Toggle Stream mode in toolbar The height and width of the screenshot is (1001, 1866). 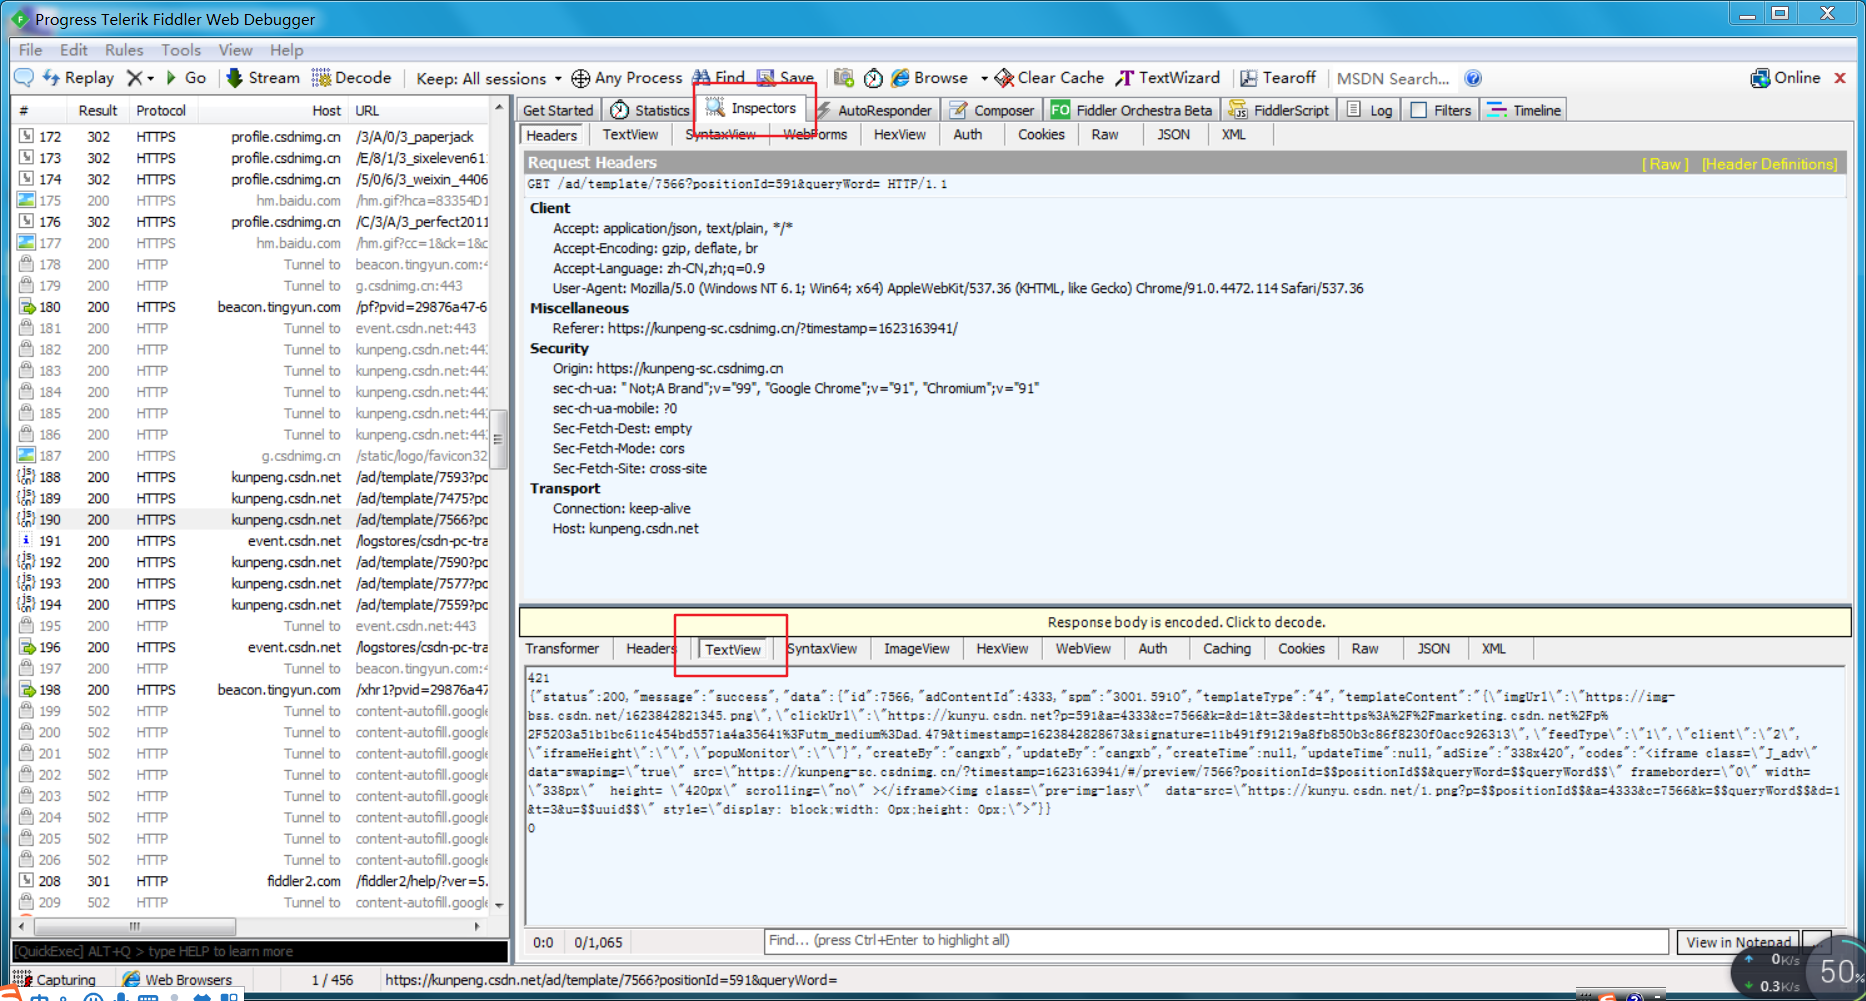click(x=263, y=78)
